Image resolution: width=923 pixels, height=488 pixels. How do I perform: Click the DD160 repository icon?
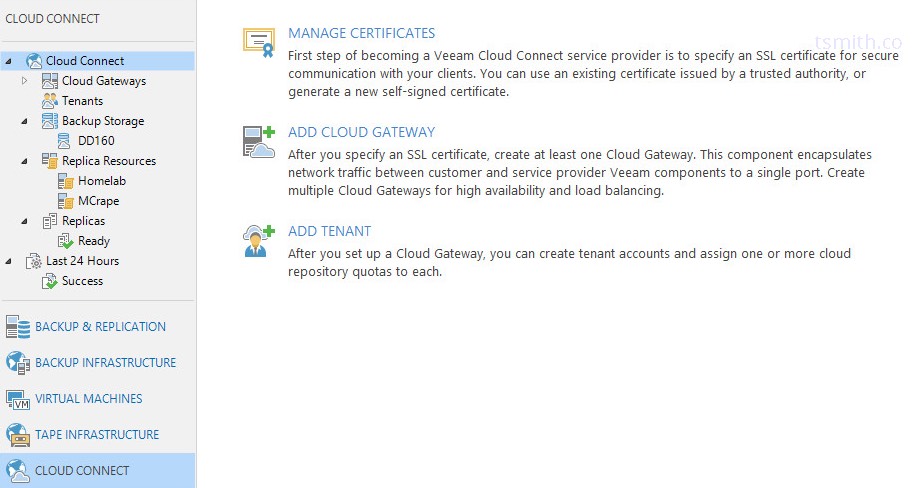[65, 141]
